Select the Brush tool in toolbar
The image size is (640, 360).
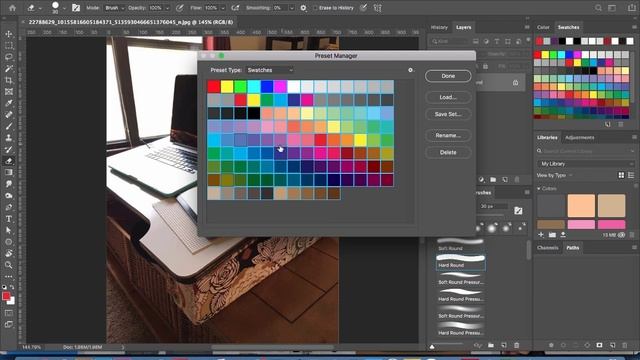pos(9,126)
